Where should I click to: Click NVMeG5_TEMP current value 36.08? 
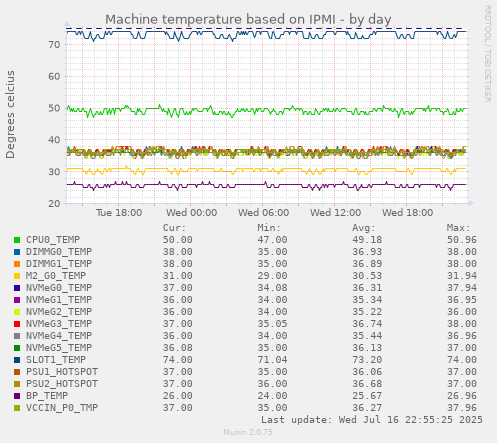178,348
